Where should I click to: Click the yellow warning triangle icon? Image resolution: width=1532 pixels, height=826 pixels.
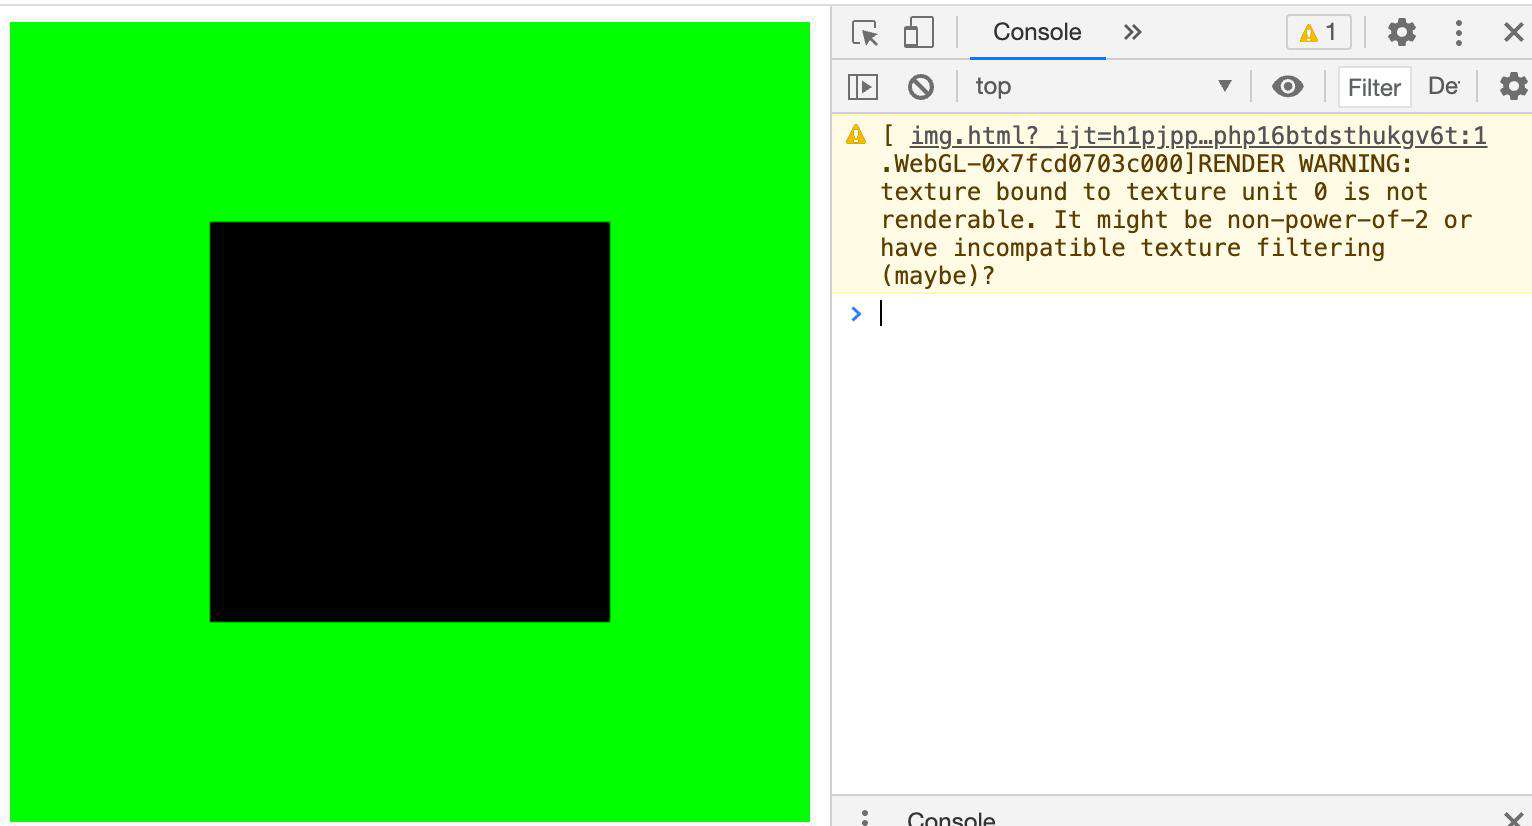tap(856, 135)
